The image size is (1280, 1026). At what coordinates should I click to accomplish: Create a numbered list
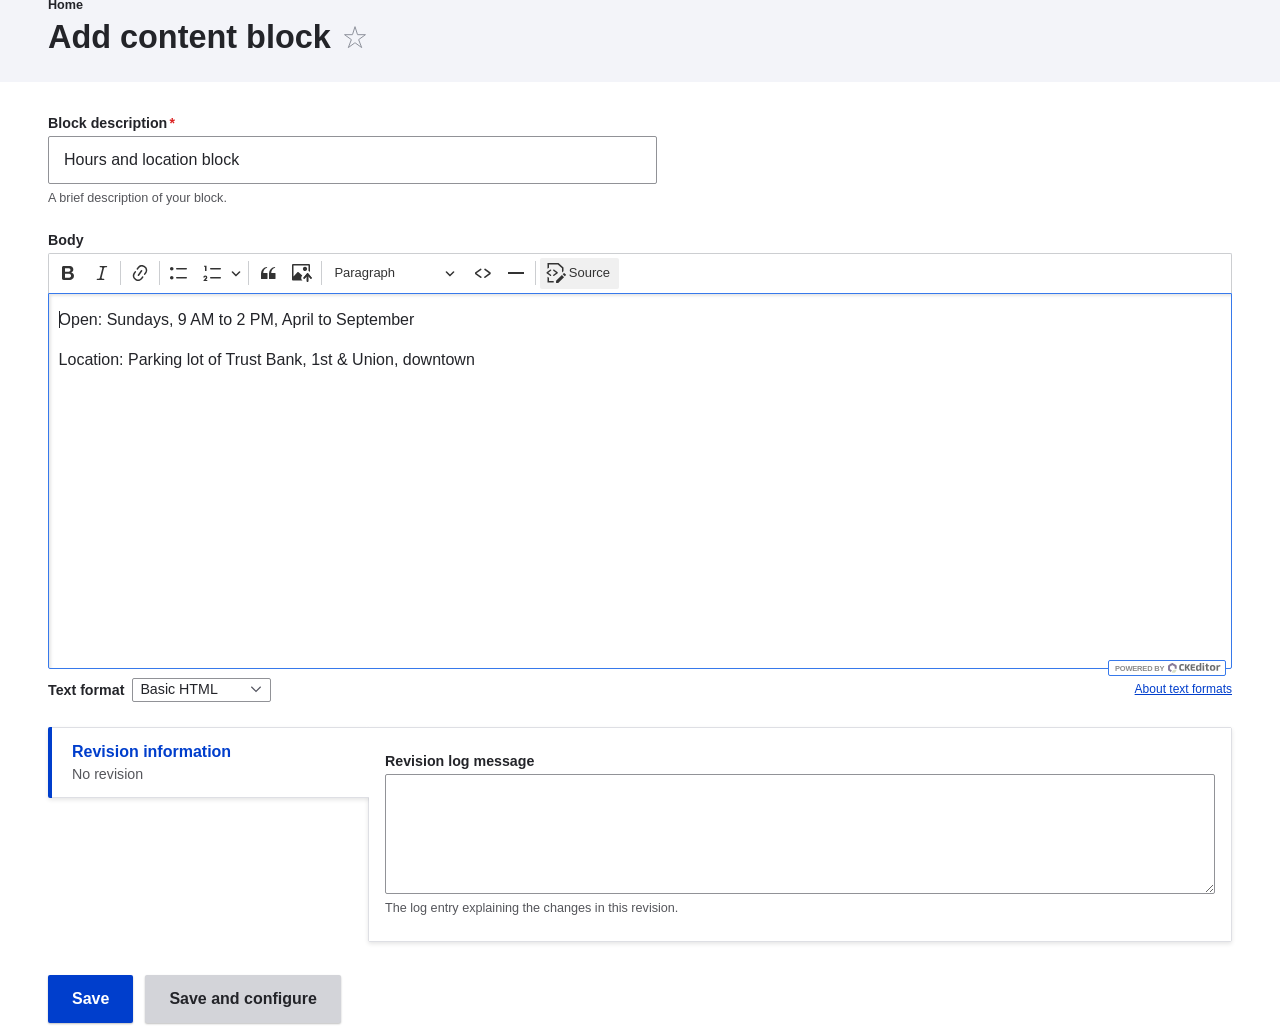(x=212, y=273)
